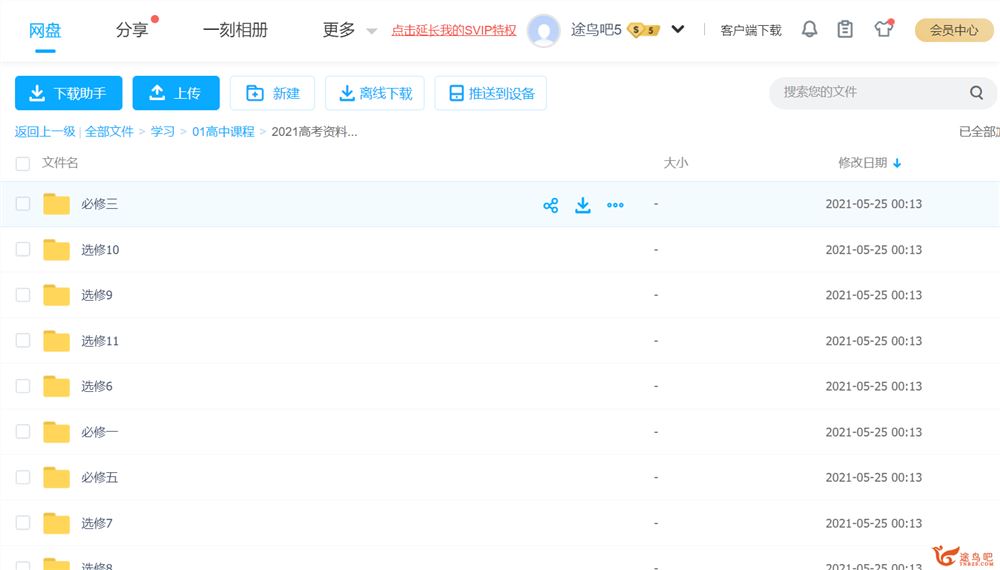The image size is (1000, 570).
Task: Go to 全部文件 in breadcrumb
Action: click(x=109, y=131)
